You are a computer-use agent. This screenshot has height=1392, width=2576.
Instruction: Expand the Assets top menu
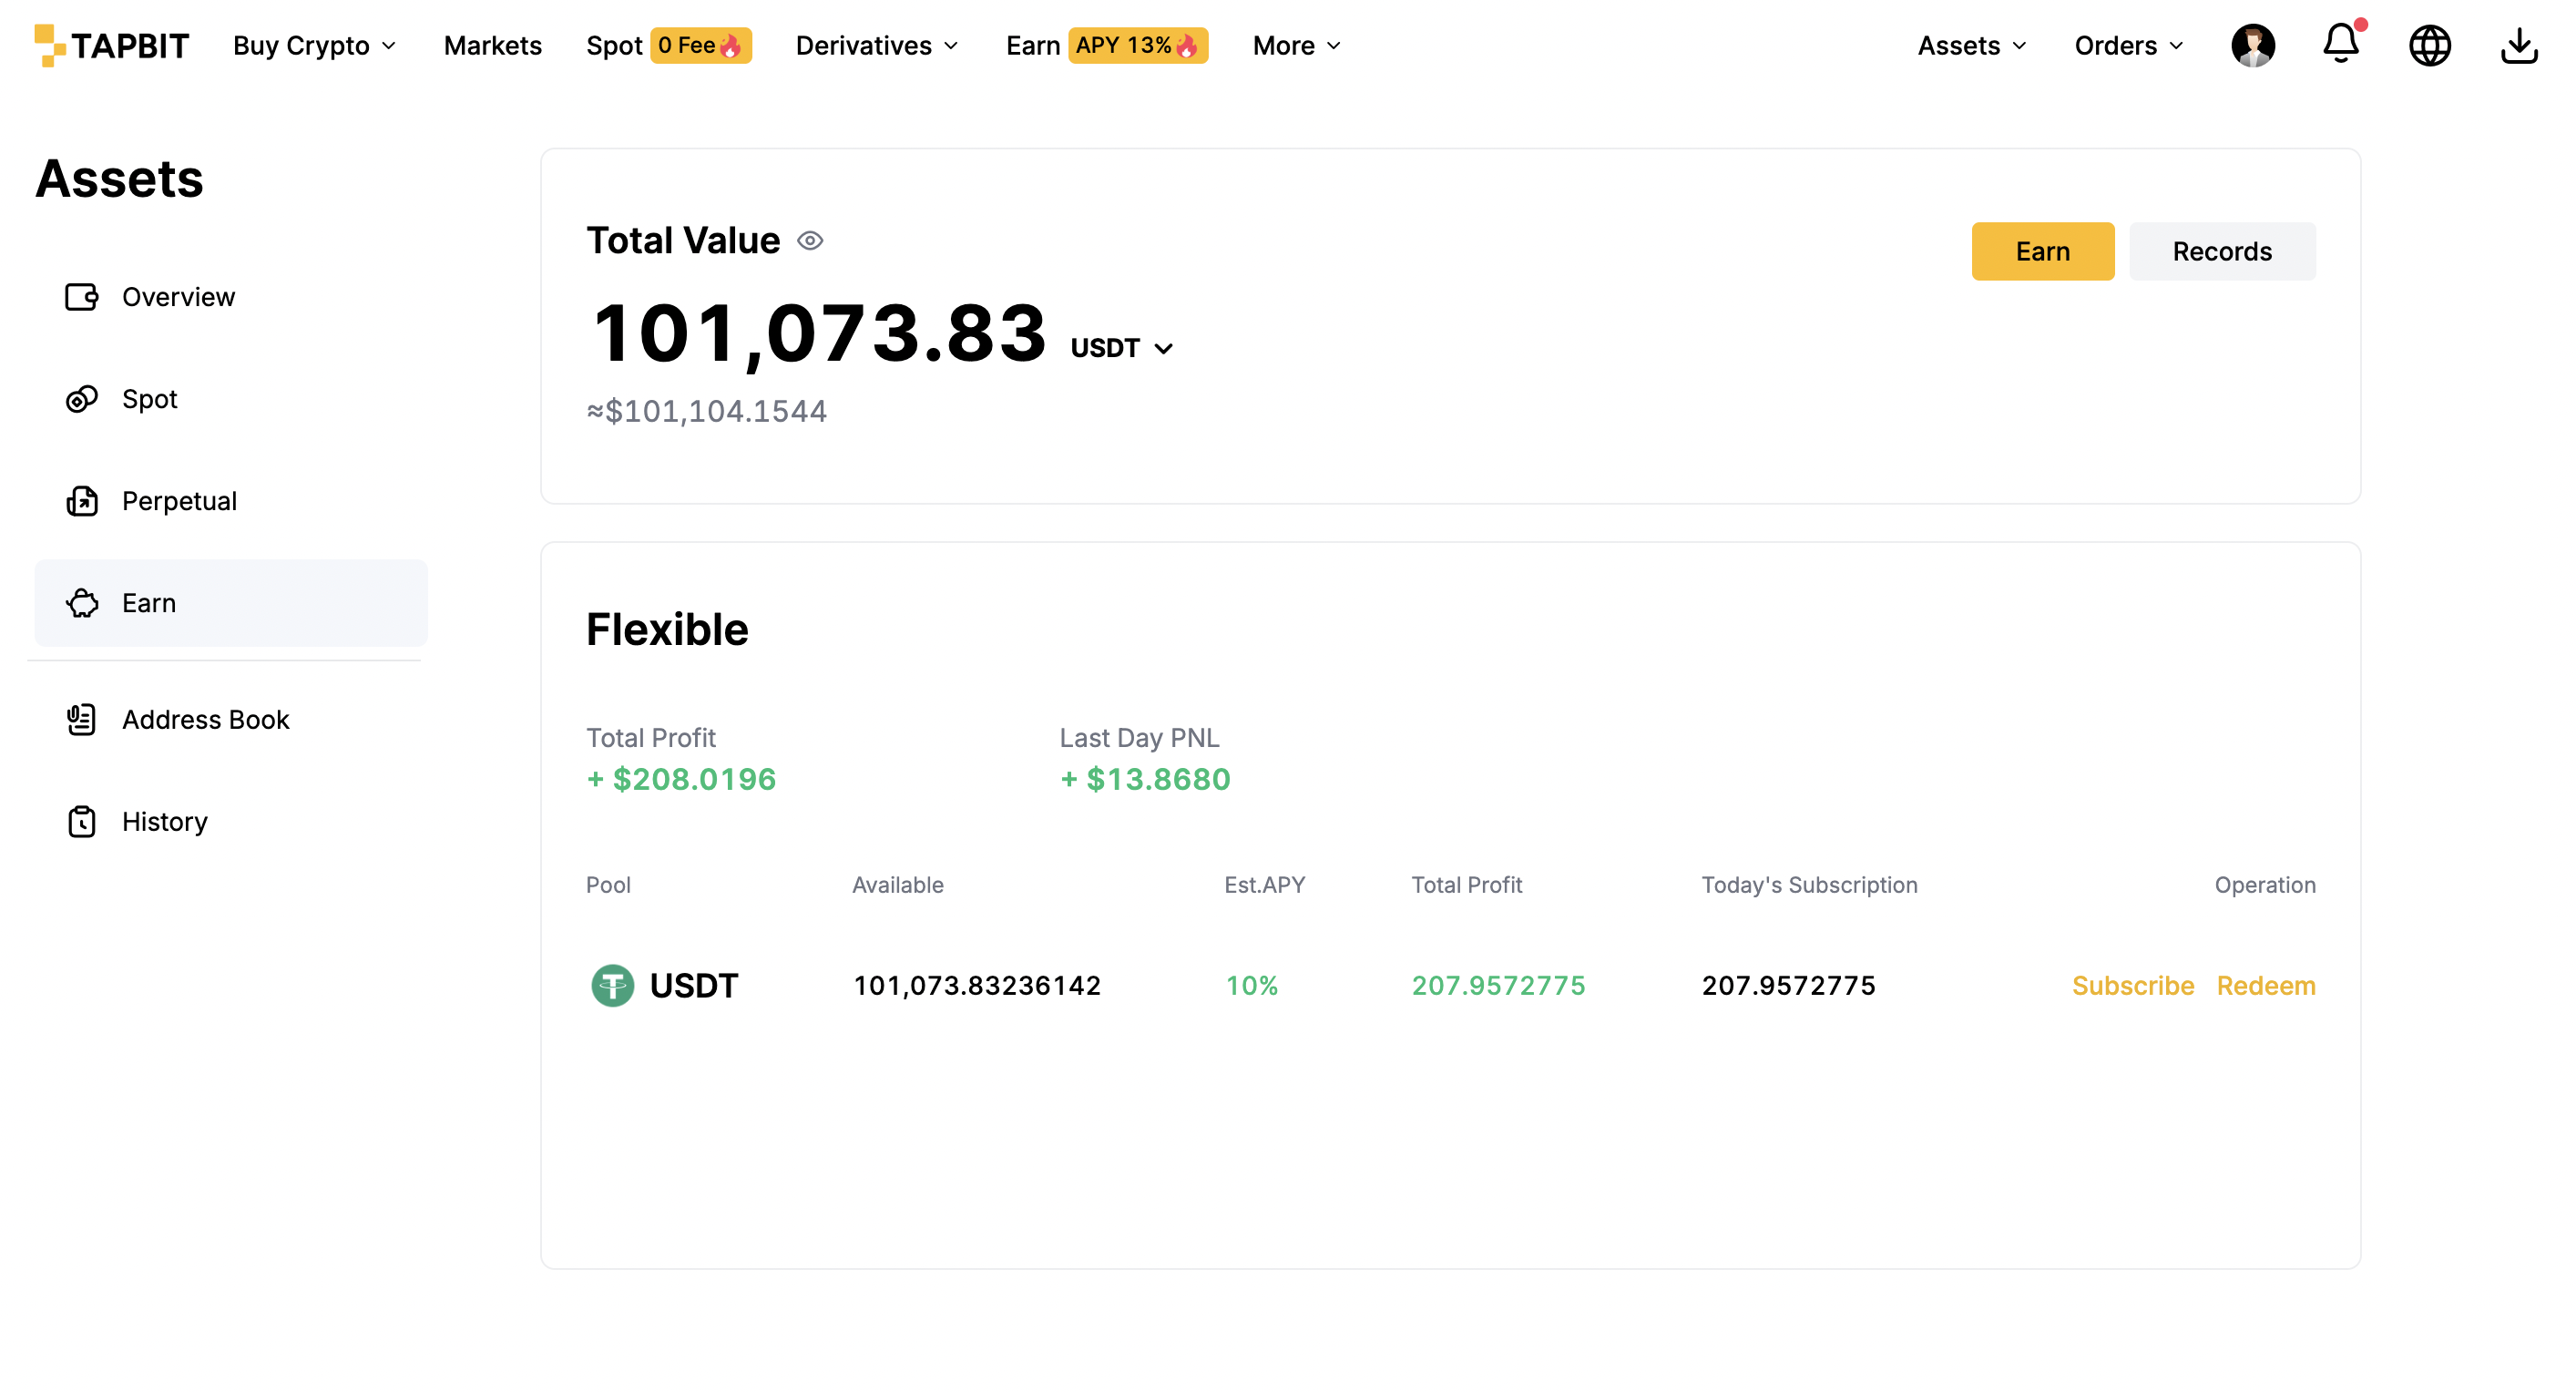click(1972, 46)
